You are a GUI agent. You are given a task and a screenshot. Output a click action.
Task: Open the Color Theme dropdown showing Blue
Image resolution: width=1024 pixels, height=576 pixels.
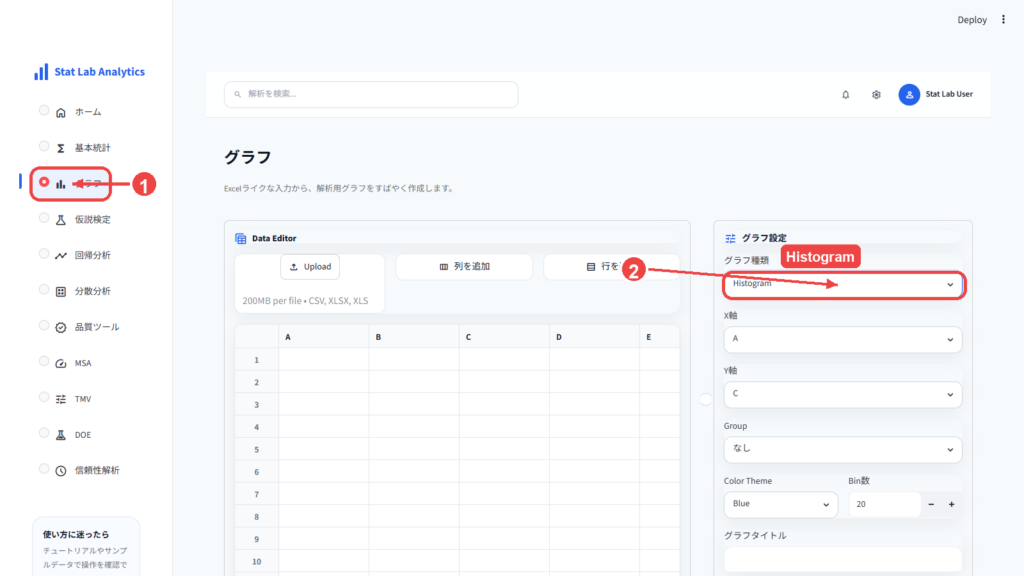[x=780, y=504]
